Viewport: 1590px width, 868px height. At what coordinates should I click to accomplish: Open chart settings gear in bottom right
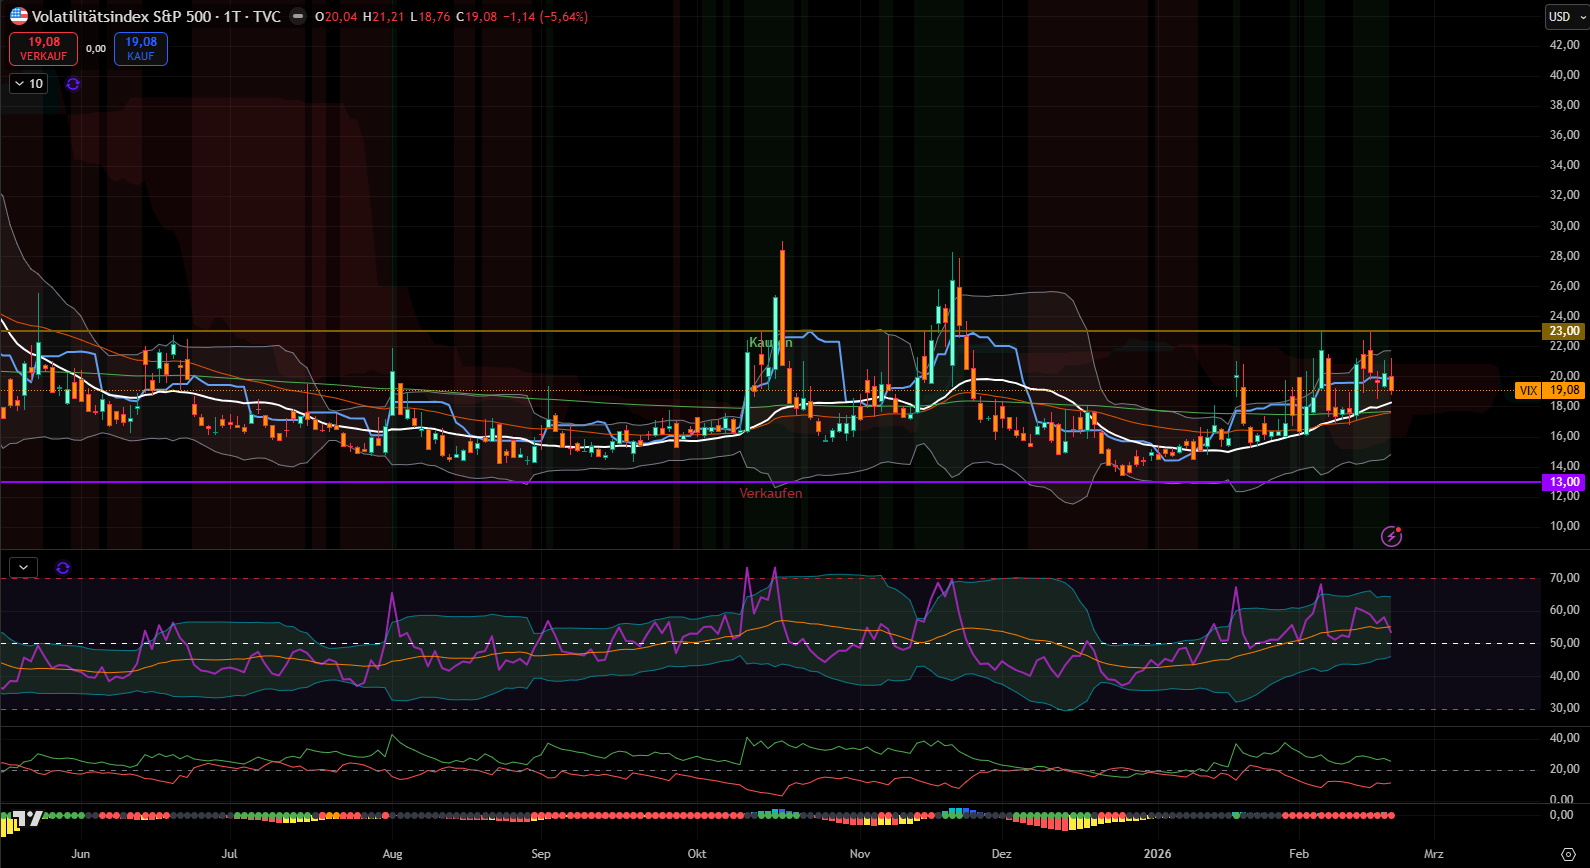click(x=1567, y=854)
